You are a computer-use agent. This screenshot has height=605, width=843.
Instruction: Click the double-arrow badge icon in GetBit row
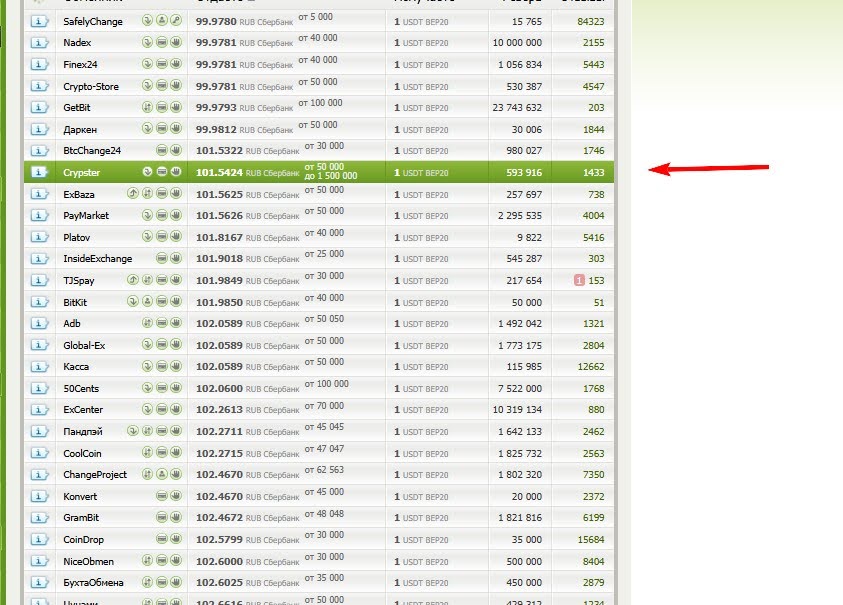click(x=147, y=106)
